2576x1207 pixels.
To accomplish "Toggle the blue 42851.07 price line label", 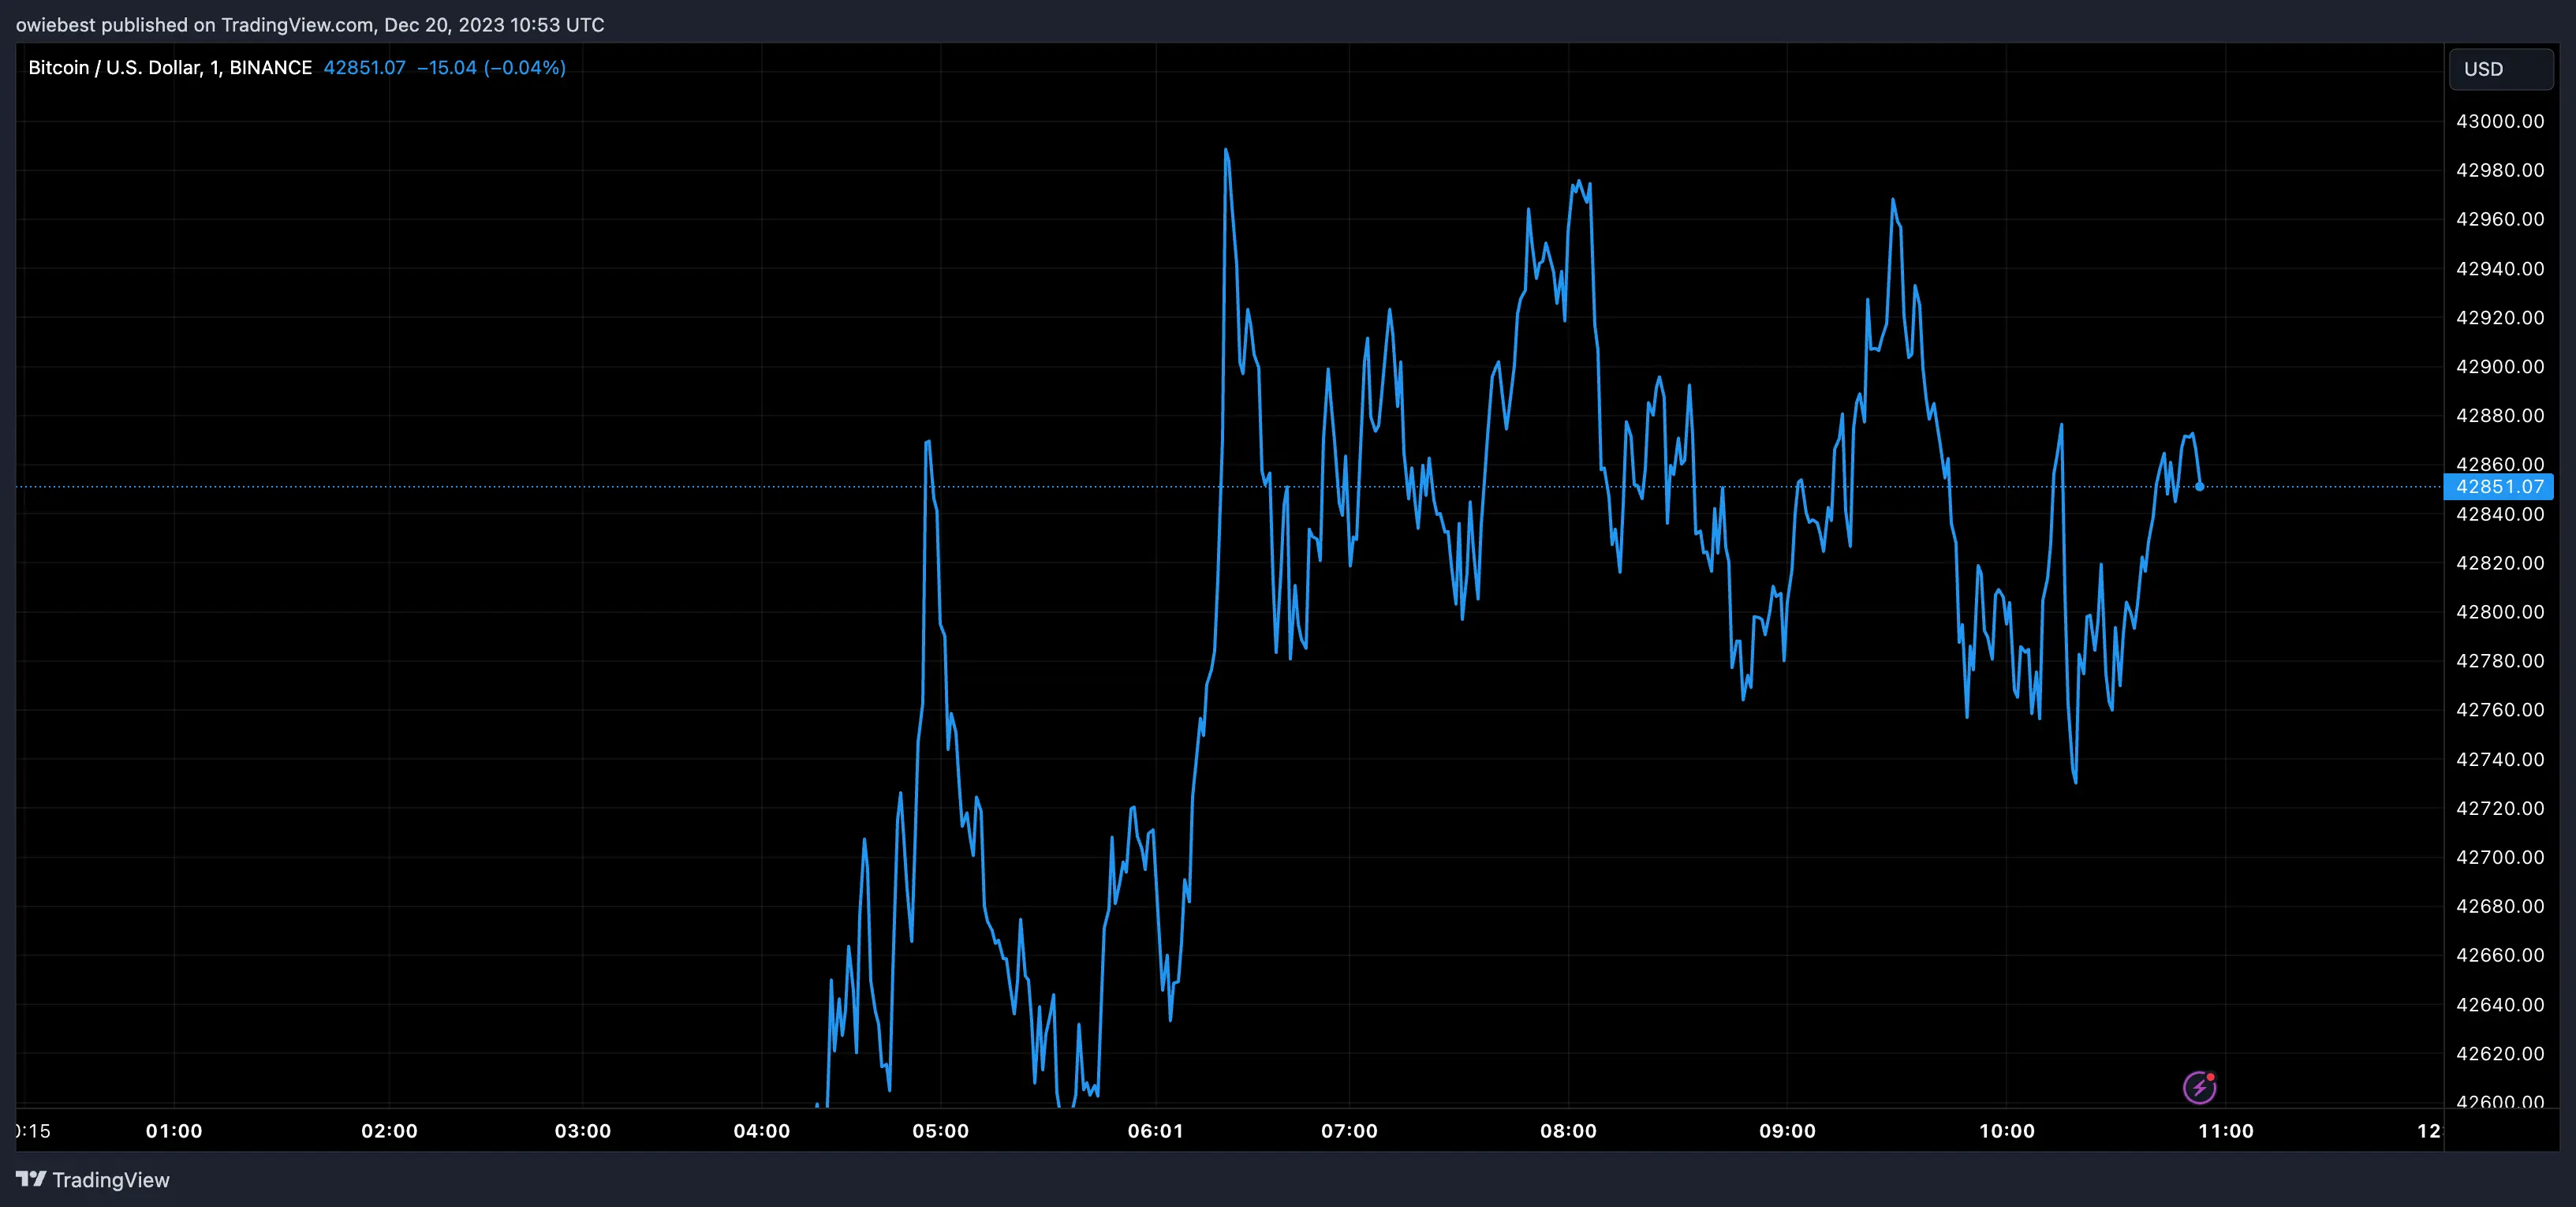I will pos(2500,487).
